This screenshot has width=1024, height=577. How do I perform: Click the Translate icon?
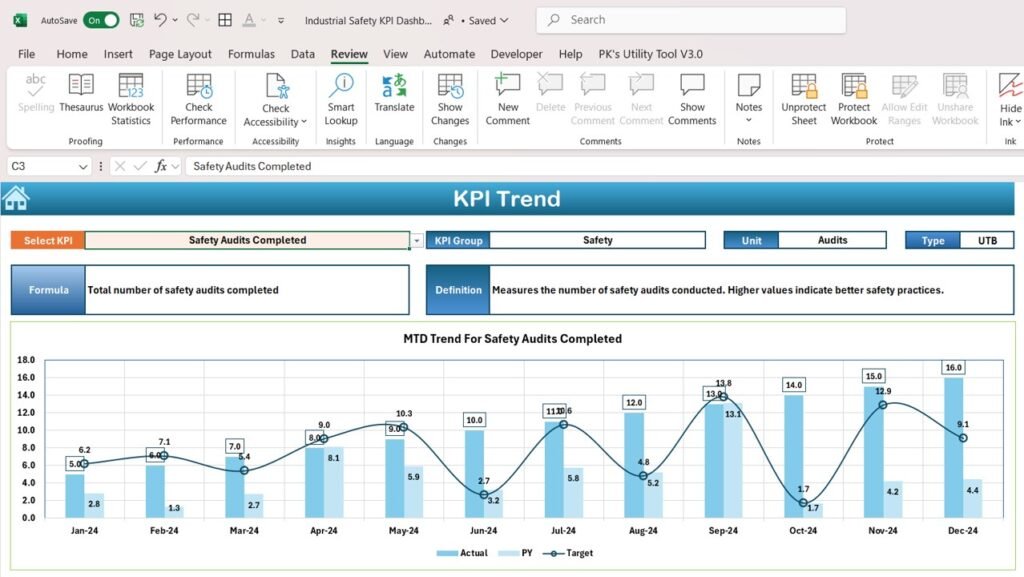coord(394,86)
